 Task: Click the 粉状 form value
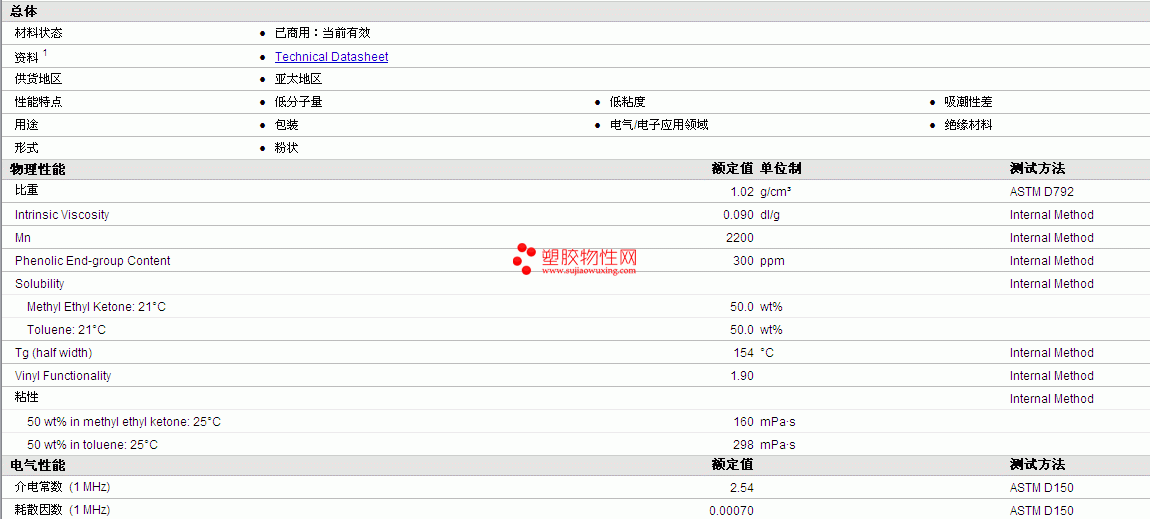(287, 147)
